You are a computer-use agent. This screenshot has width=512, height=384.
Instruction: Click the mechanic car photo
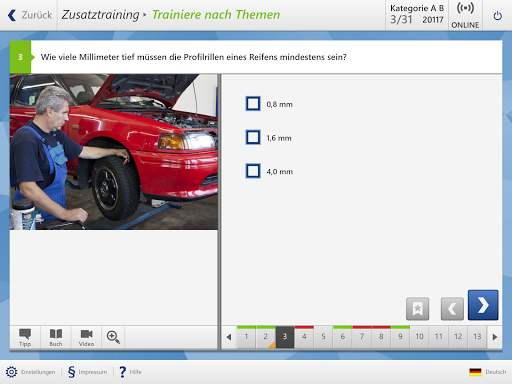[114, 152]
